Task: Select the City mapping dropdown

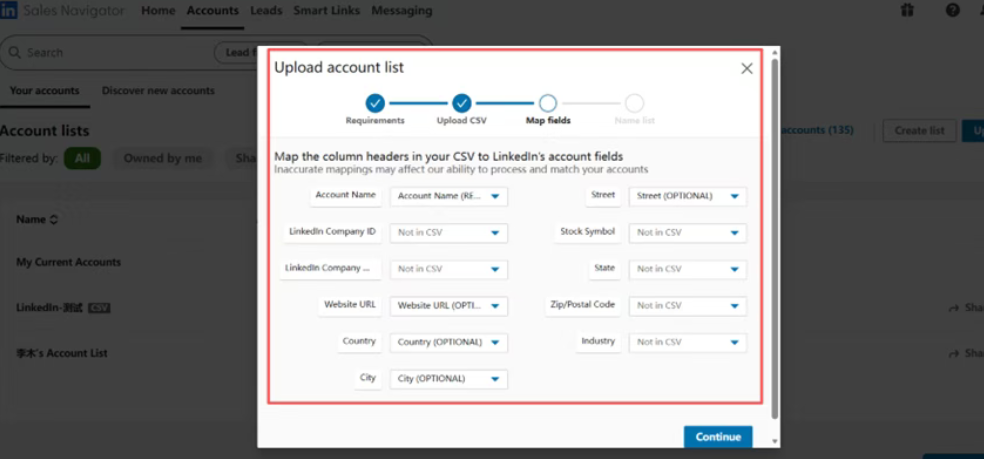Action: pyautogui.click(x=448, y=379)
